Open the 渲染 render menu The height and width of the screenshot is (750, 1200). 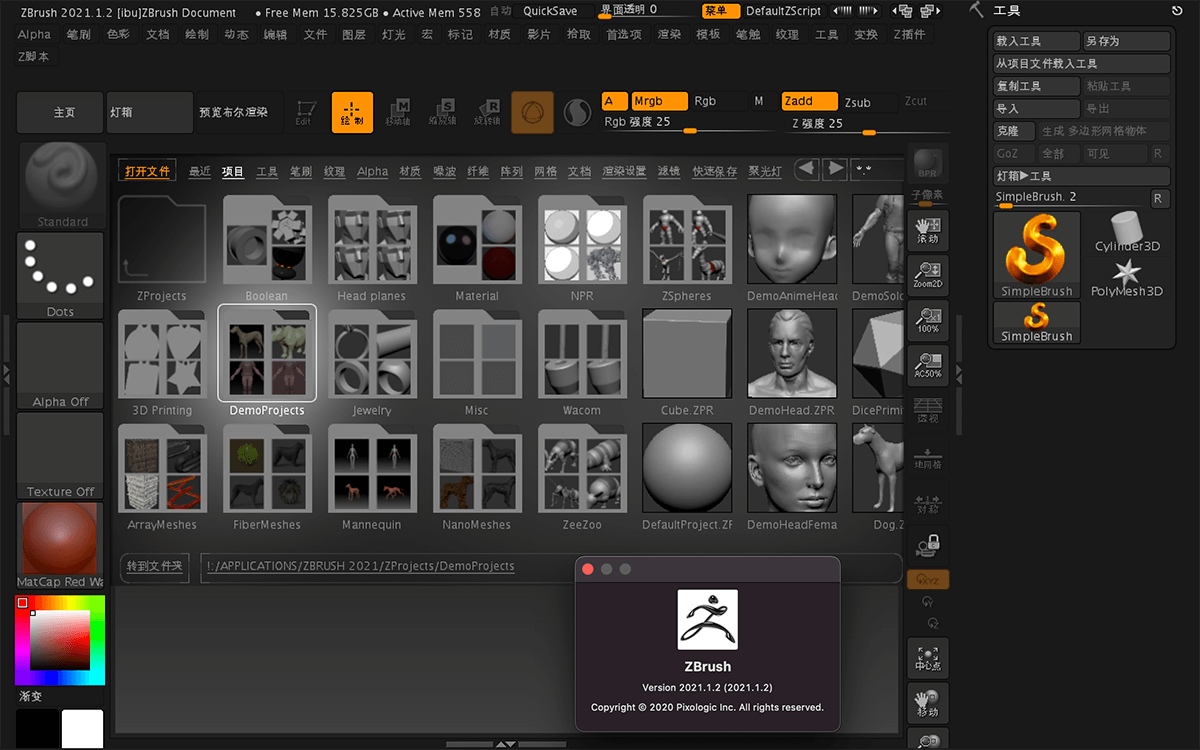[x=669, y=34]
